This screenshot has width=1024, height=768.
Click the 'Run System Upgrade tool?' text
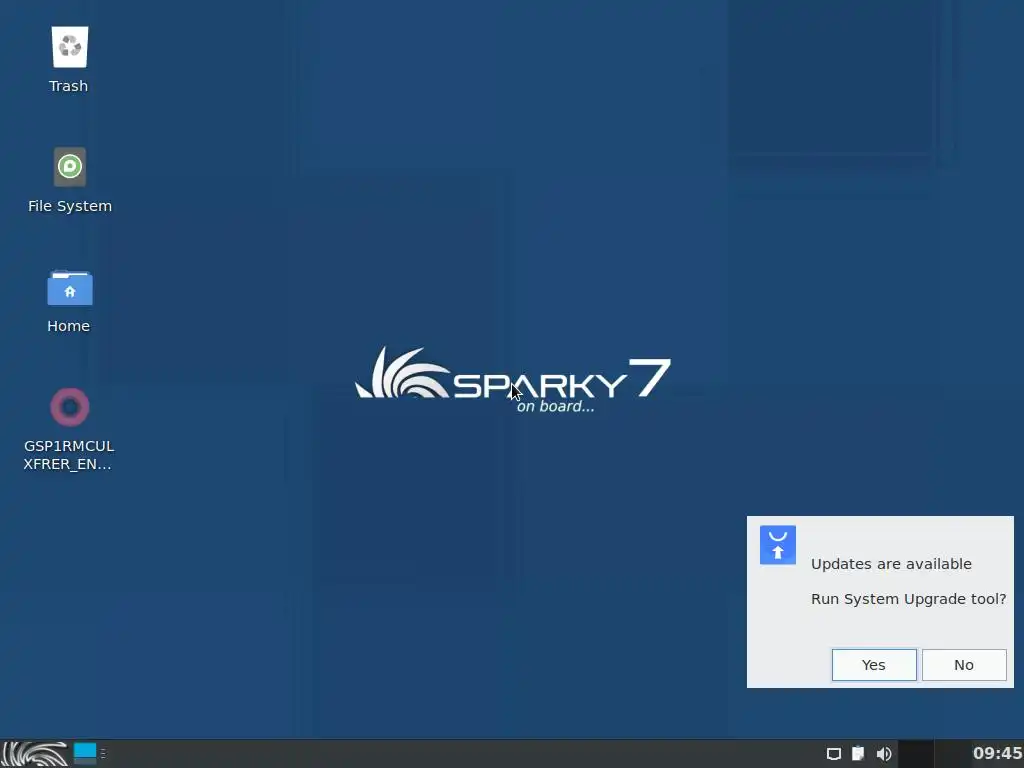point(908,599)
